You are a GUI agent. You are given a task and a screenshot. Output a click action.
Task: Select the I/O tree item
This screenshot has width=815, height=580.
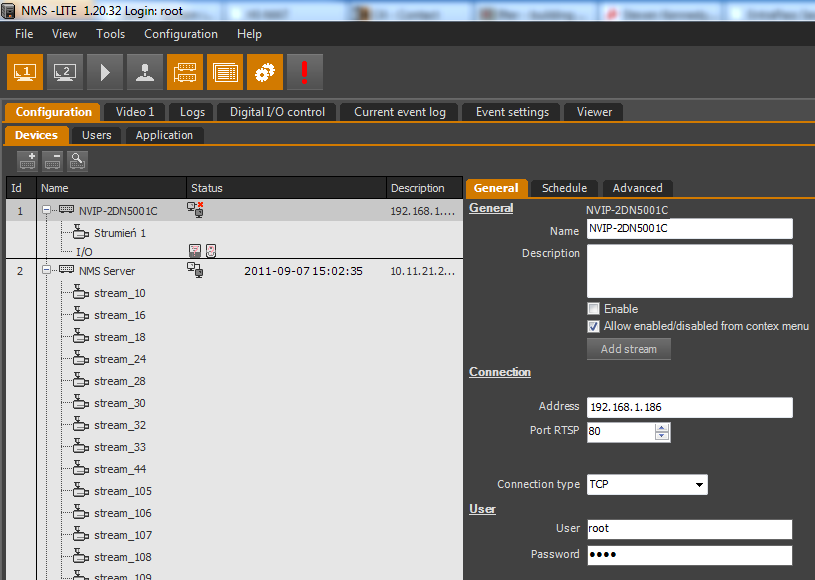coord(84,252)
